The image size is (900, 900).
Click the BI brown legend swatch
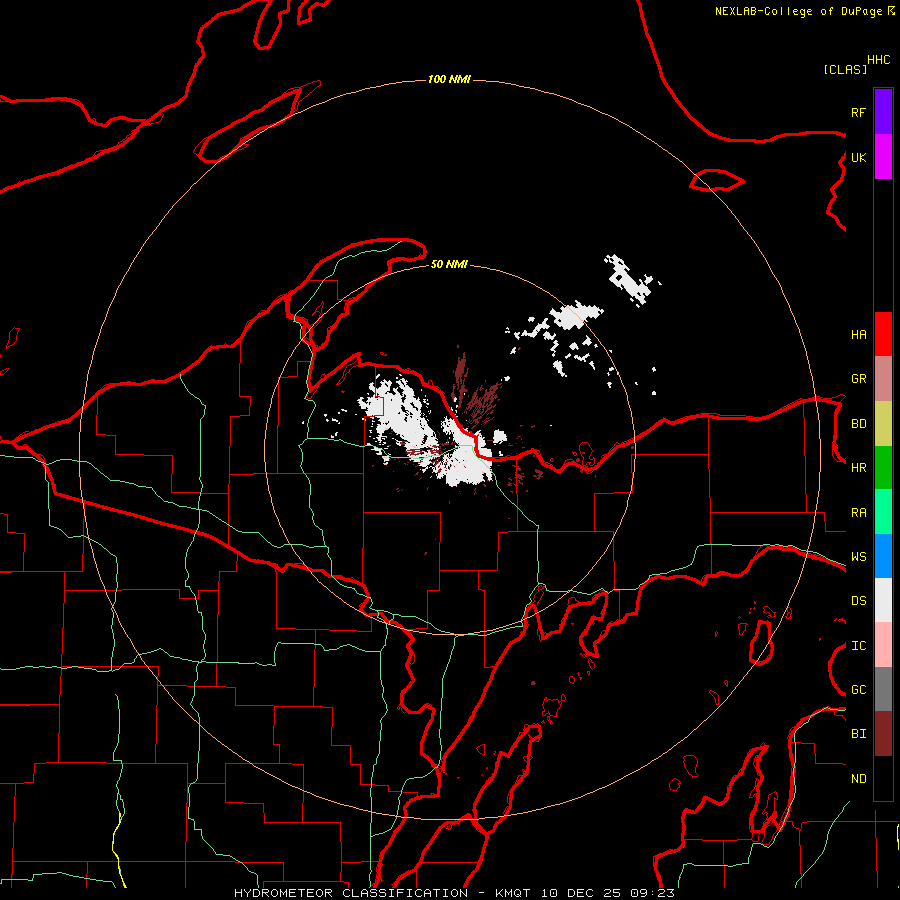pyautogui.click(x=883, y=734)
